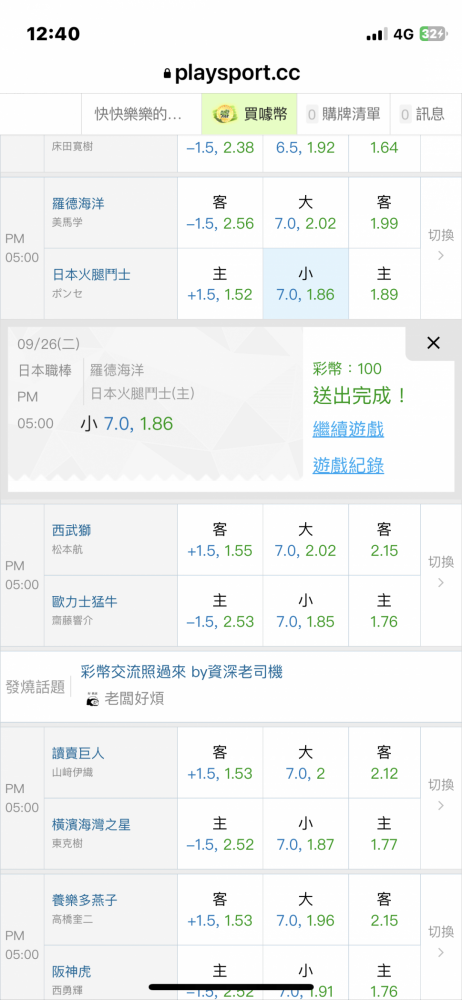Expand 切換 for 西武獅 game
The image size is (462, 1000).
(x=441, y=571)
